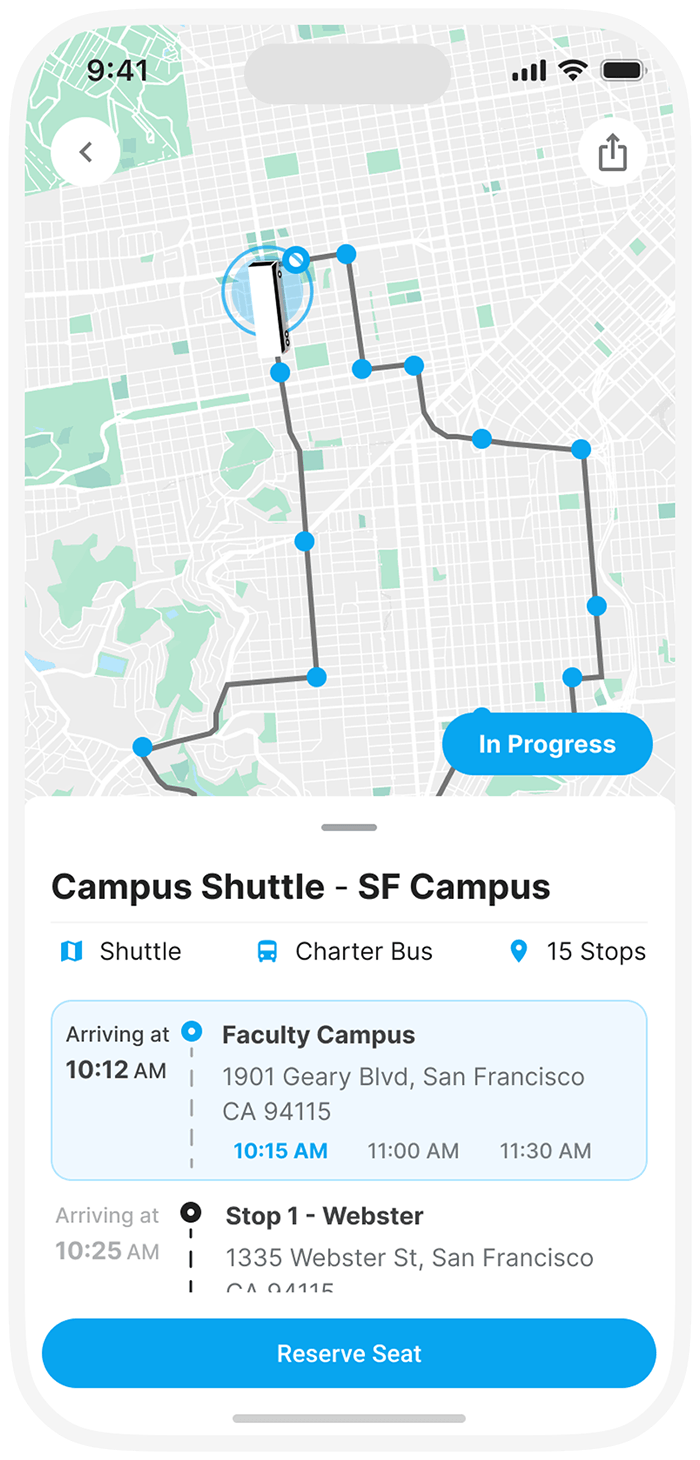
Task: Tap the shuttle bus icon on the map
Action: pyautogui.click(x=268, y=300)
